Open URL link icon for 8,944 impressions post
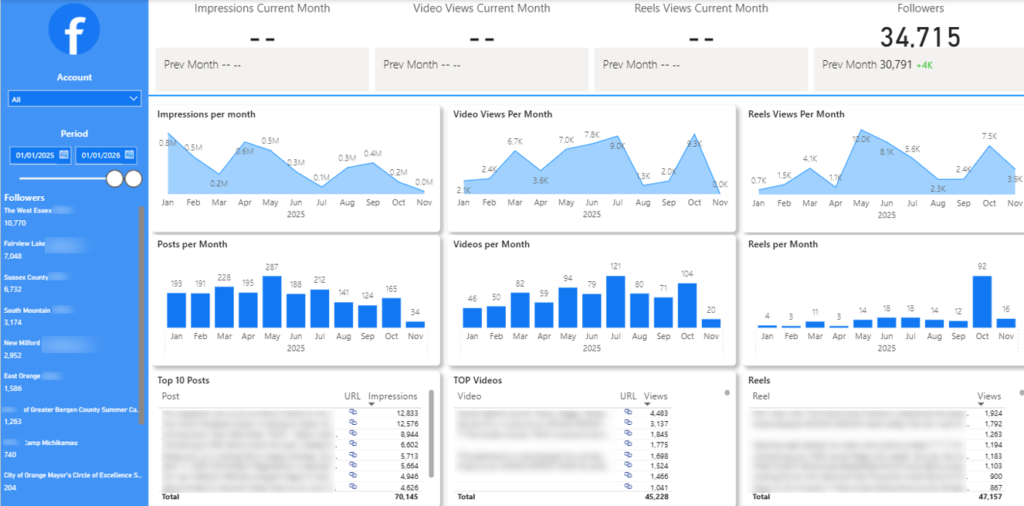Viewport: 1024px width, 506px height. [x=353, y=433]
